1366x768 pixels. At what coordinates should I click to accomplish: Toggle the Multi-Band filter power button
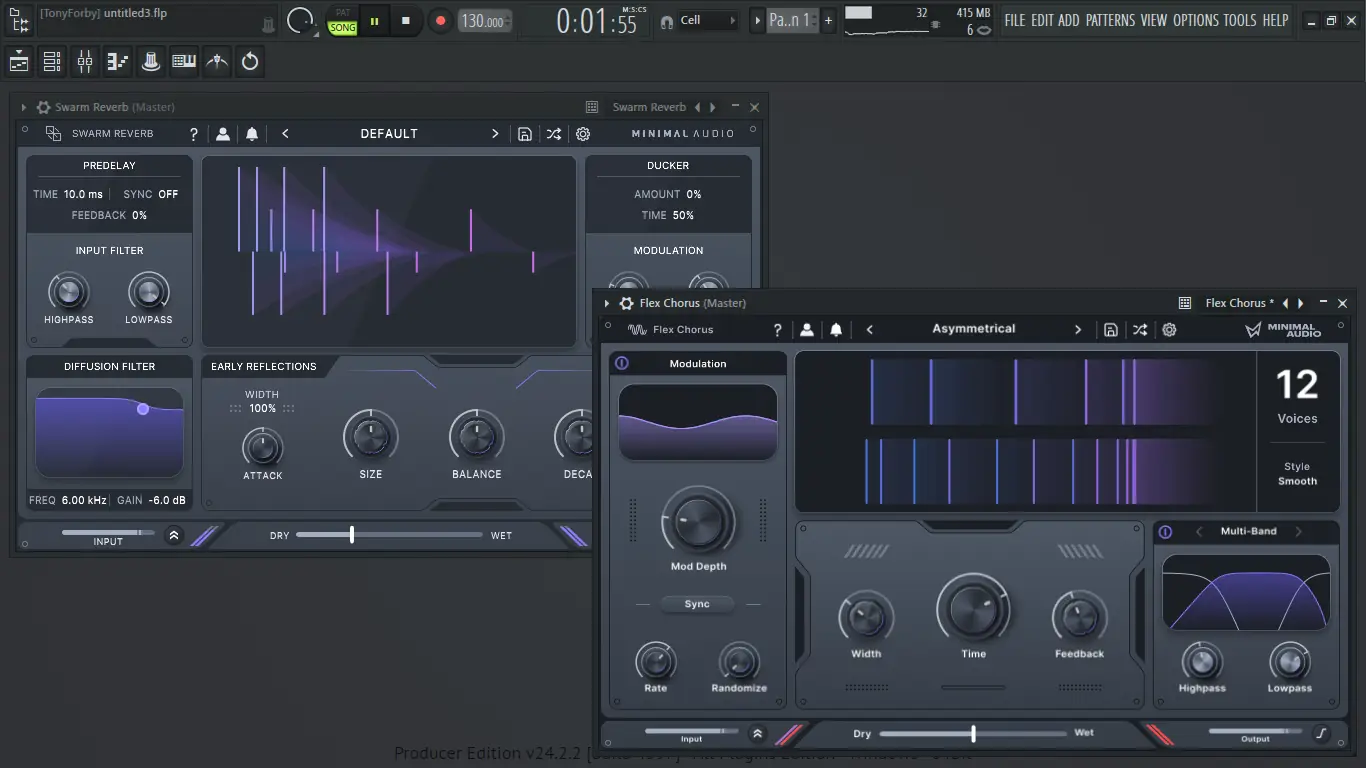click(1165, 532)
